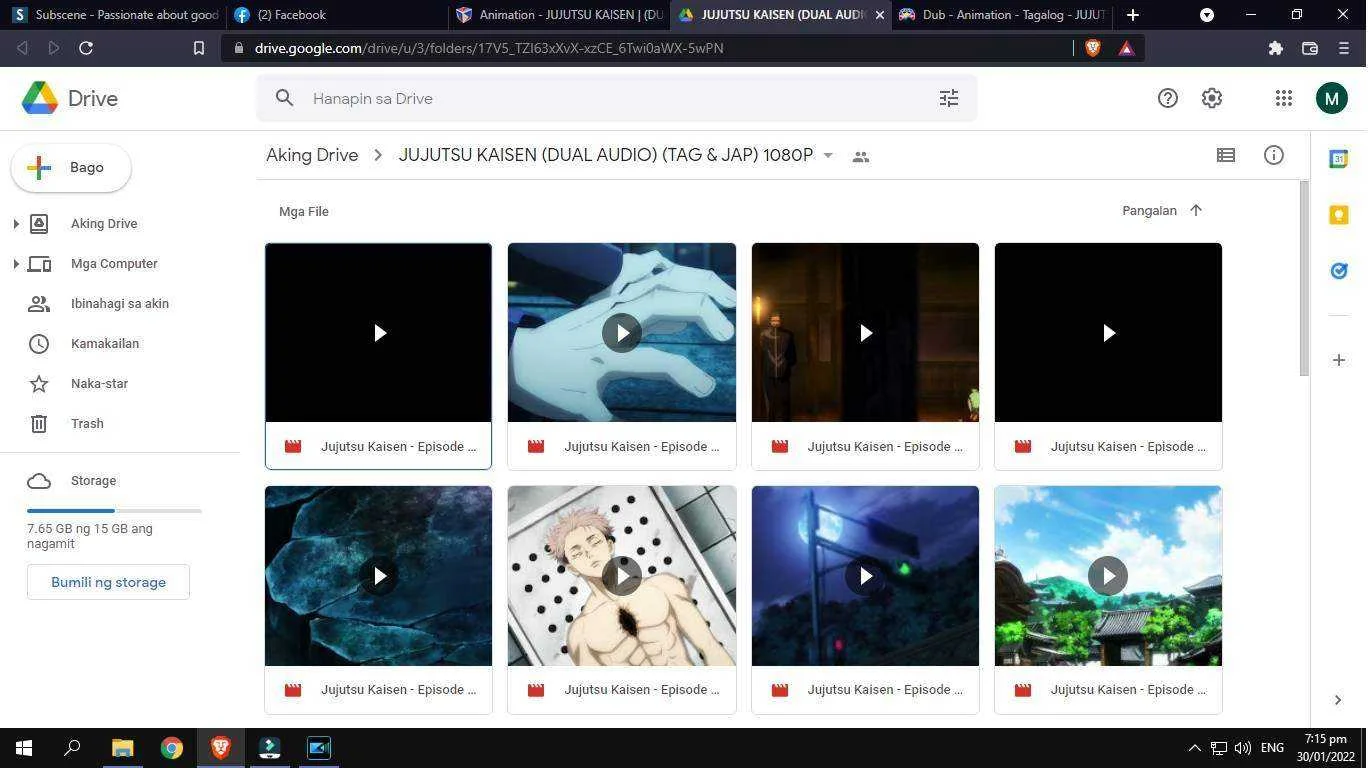Open Ibinahagi sa akin in sidebar
Image resolution: width=1368 pixels, height=768 pixels.
pos(120,304)
